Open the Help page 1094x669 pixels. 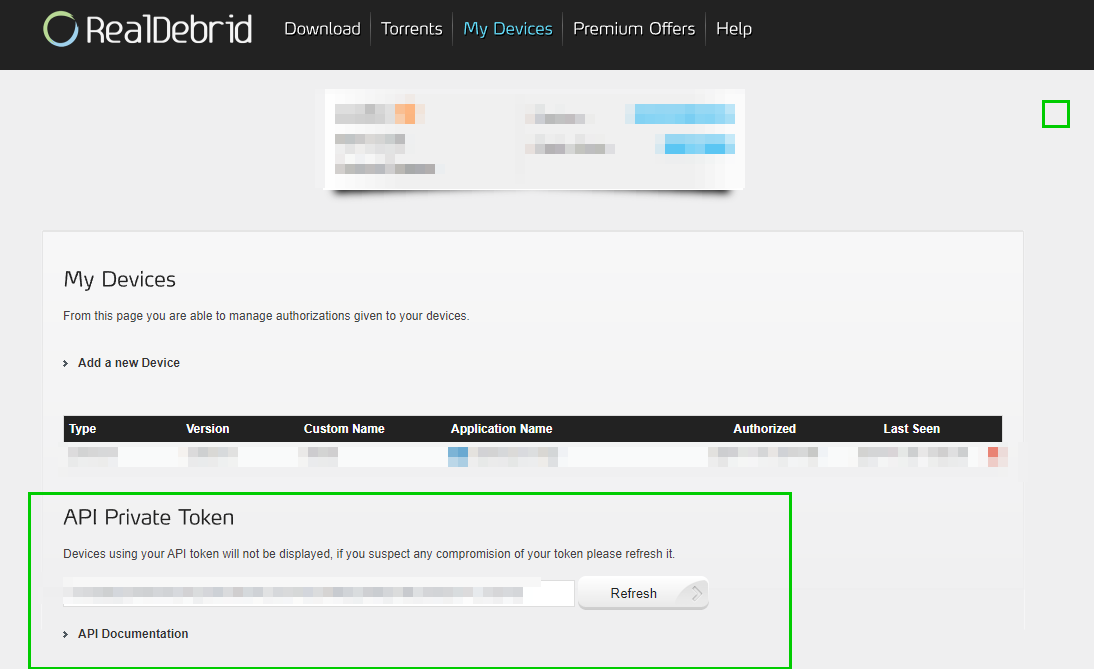[734, 29]
